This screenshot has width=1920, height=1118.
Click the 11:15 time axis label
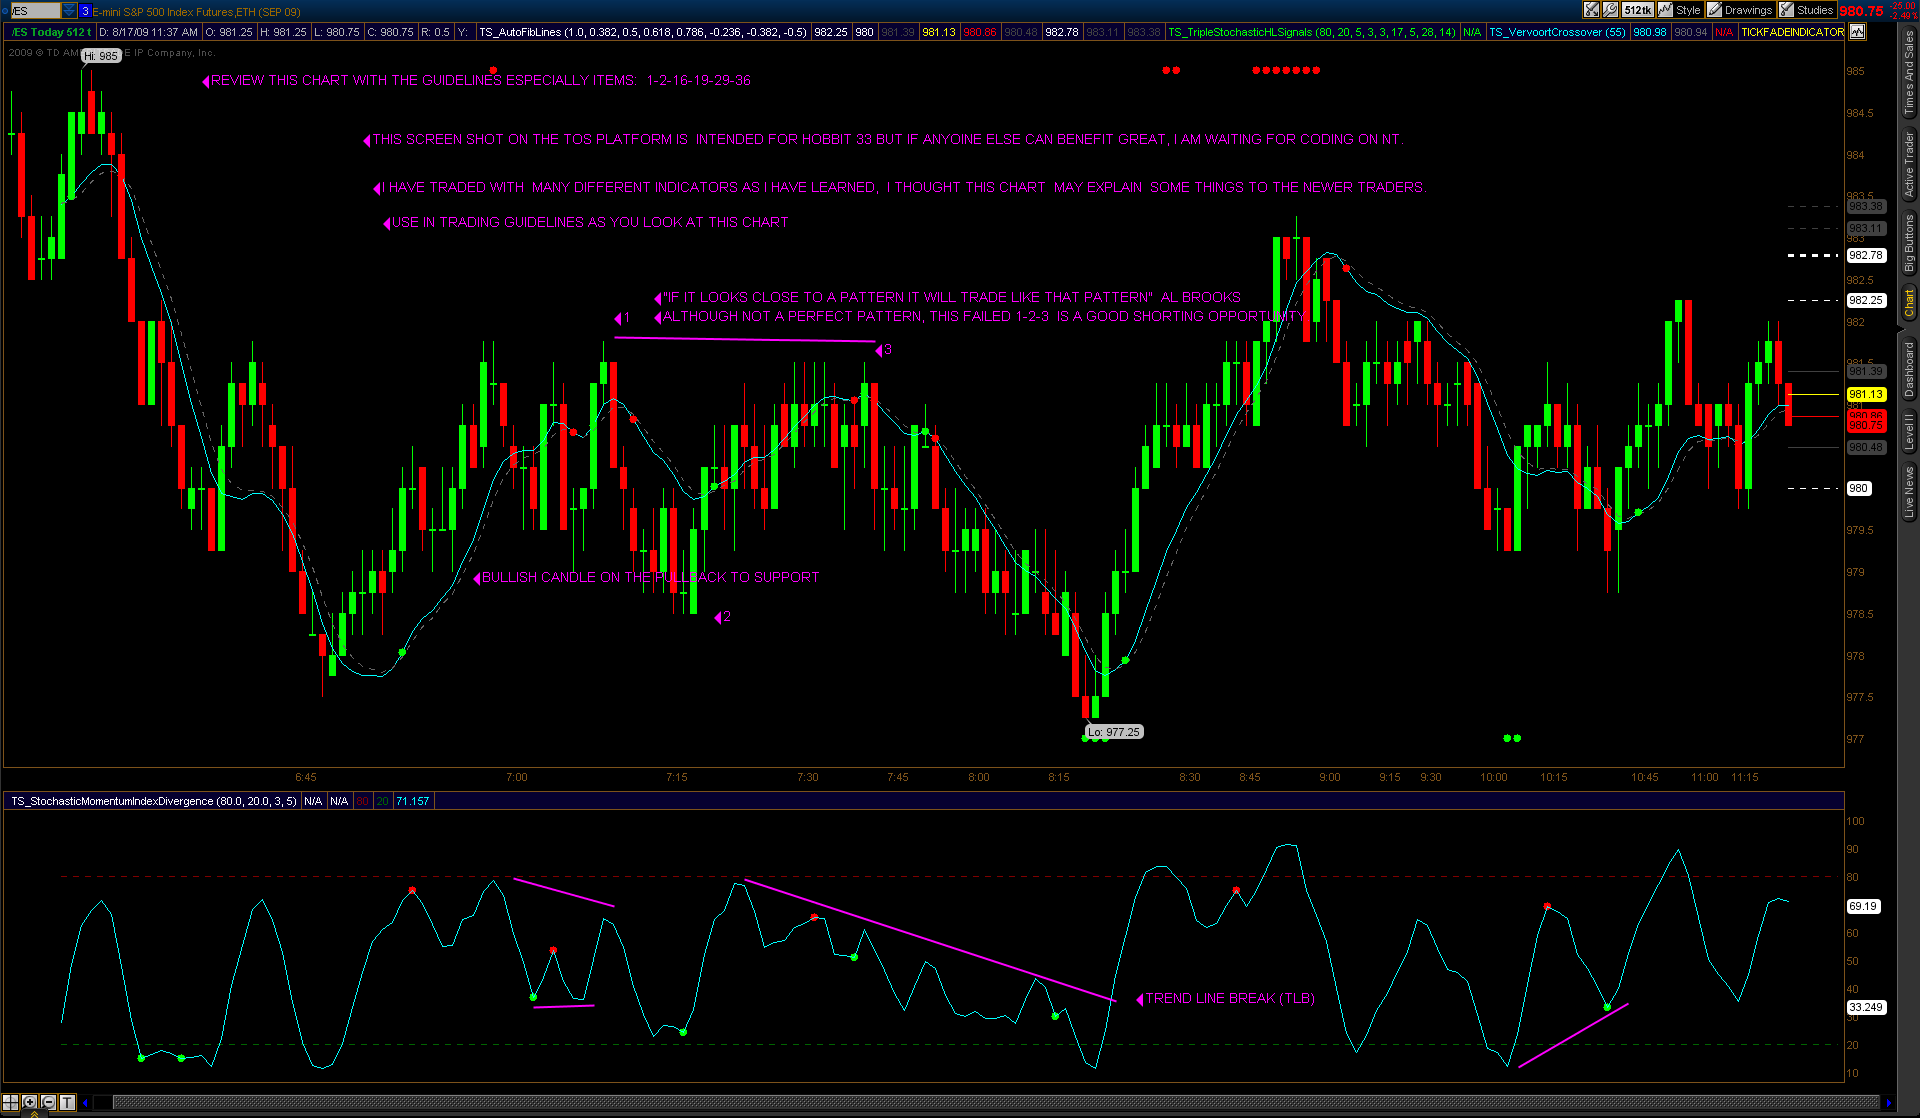[1745, 777]
